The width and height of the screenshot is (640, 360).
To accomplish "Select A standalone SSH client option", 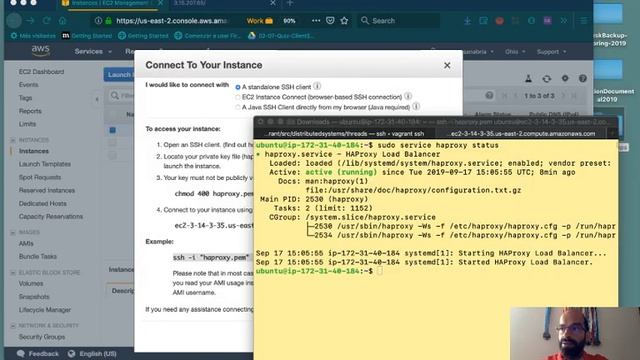I will (x=238, y=87).
